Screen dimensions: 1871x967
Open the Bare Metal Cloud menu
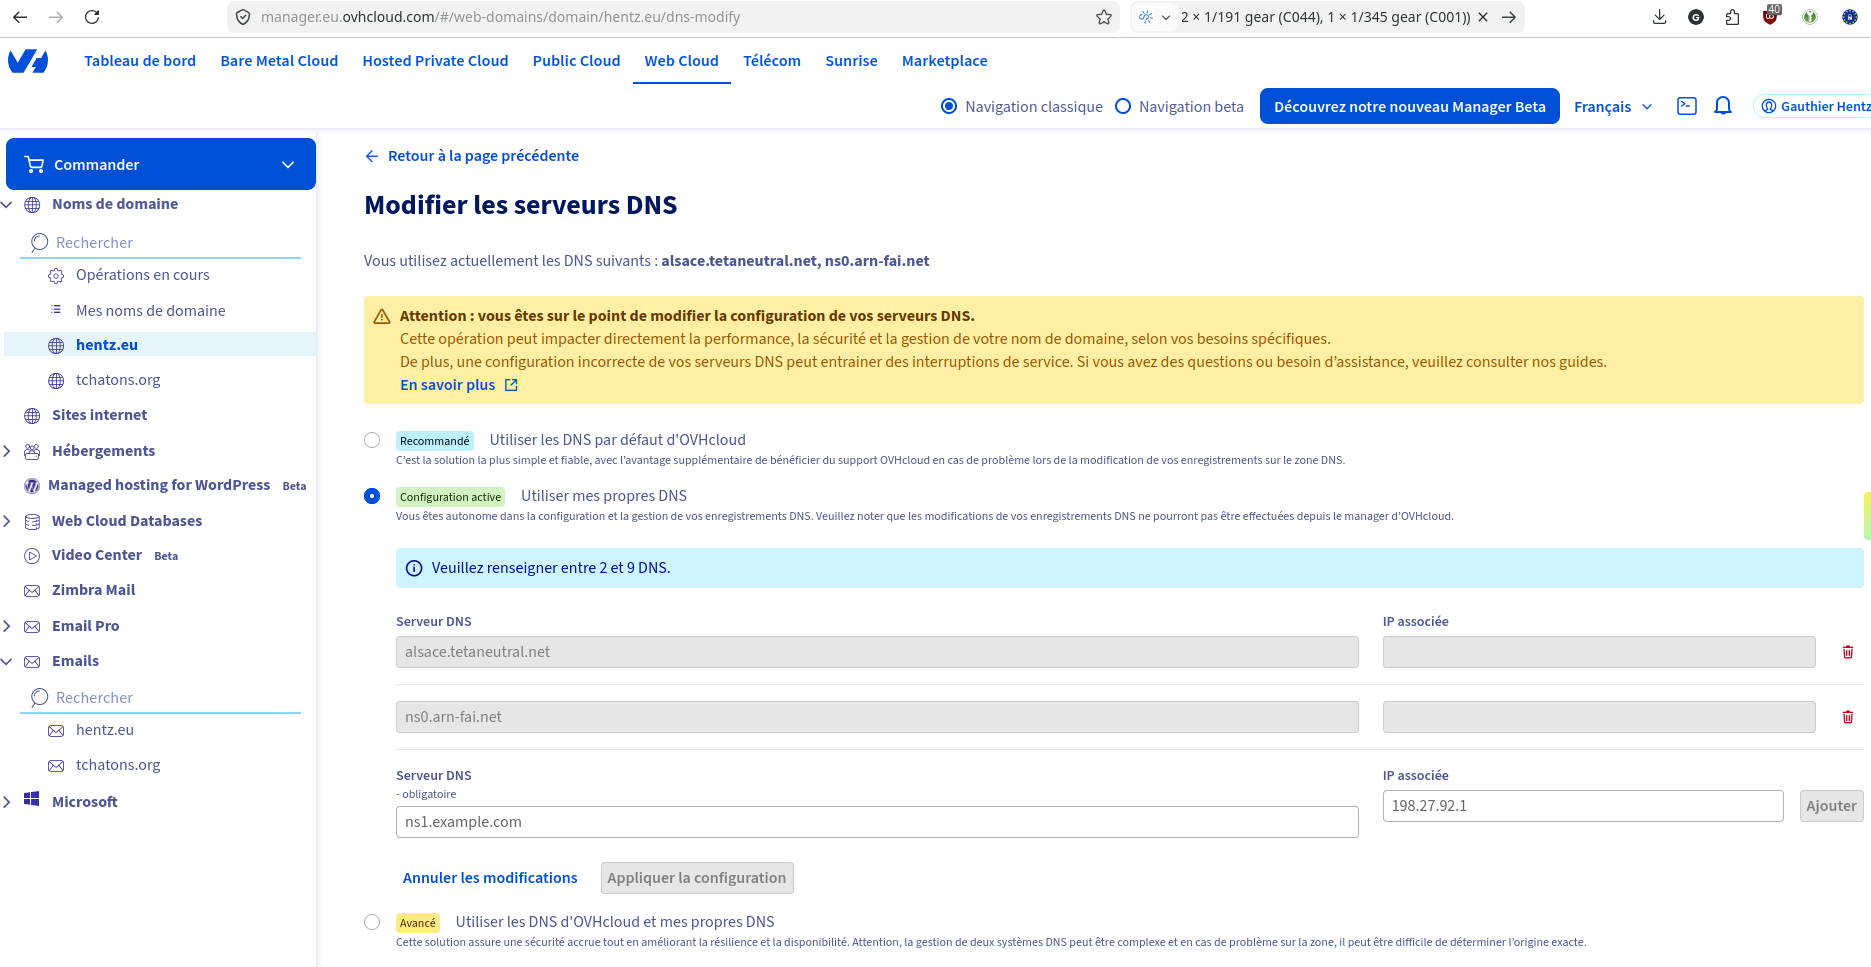pyautogui.click(x=279, y=61)
